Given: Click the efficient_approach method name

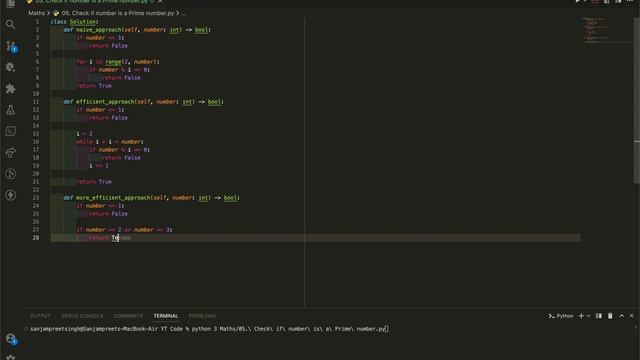Looking at the screenshot, I should [x=105, y=102].
